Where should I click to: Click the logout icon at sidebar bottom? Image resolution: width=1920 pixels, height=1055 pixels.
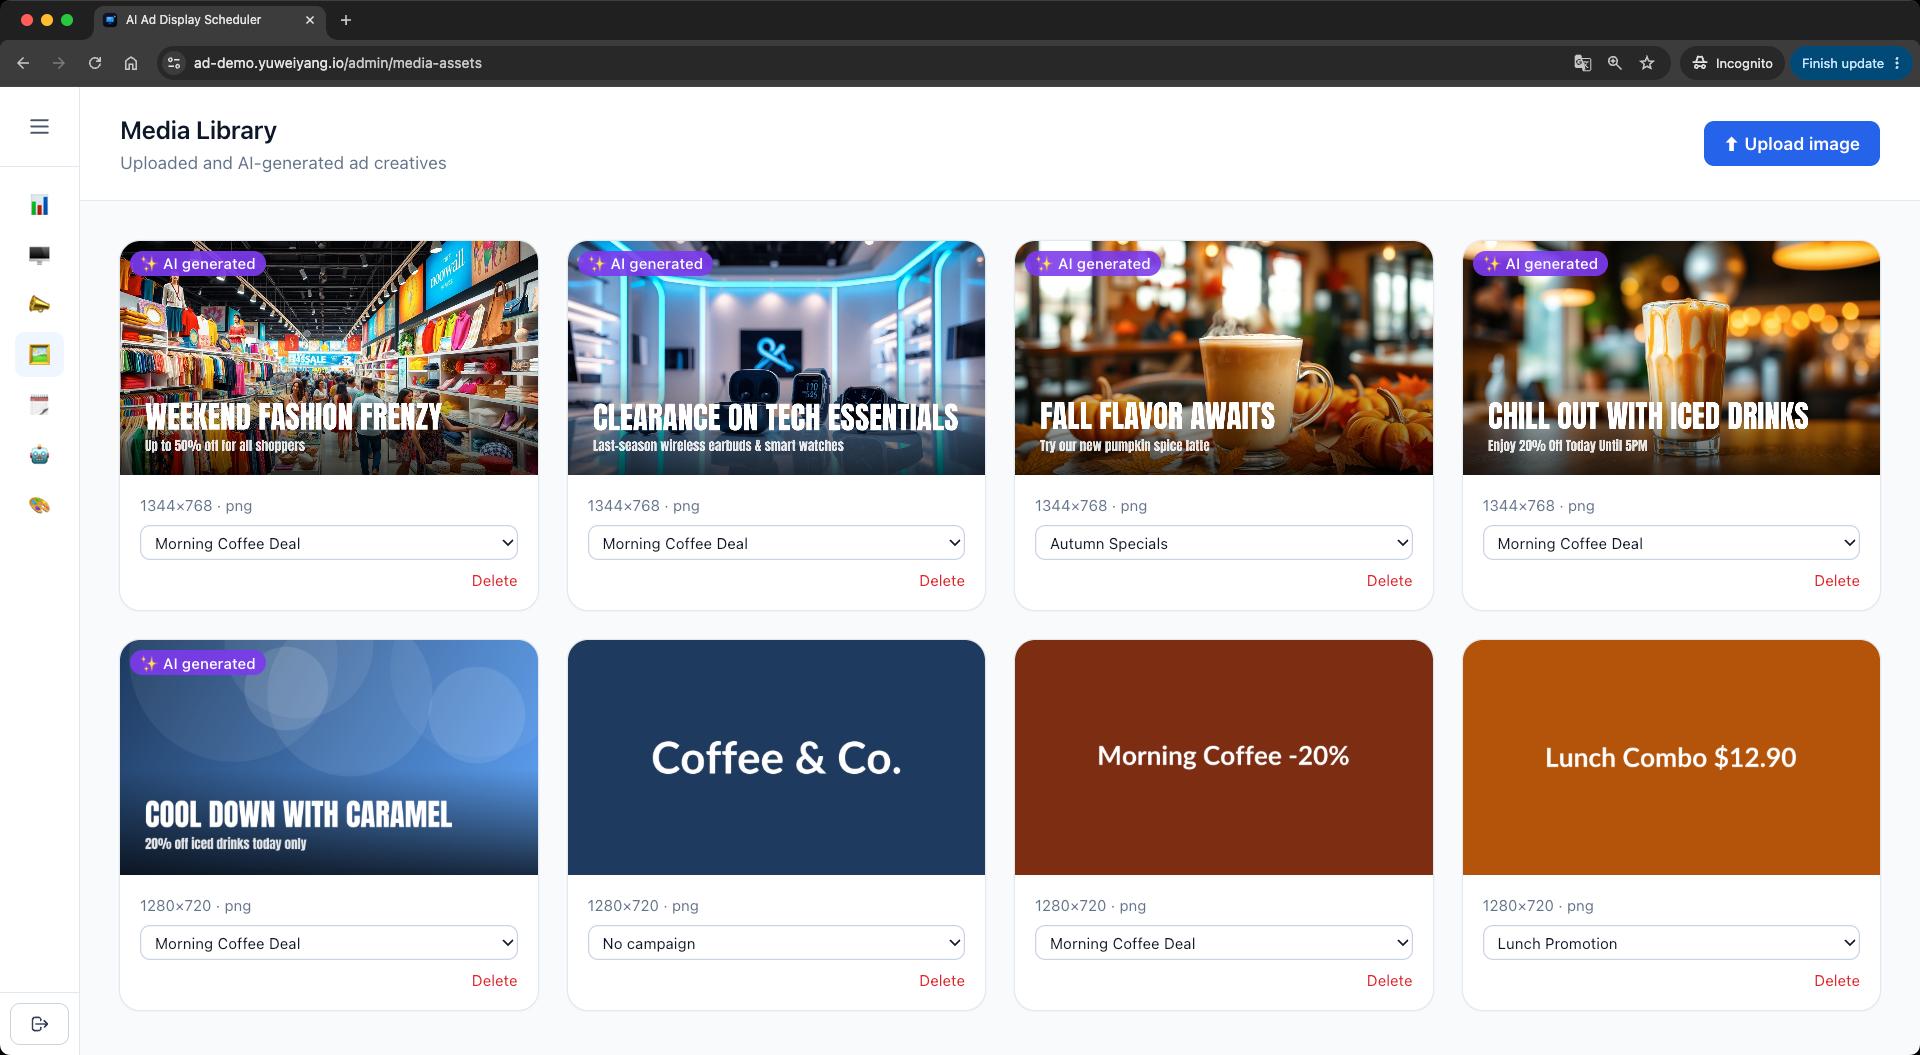[x=39, y=1024]
